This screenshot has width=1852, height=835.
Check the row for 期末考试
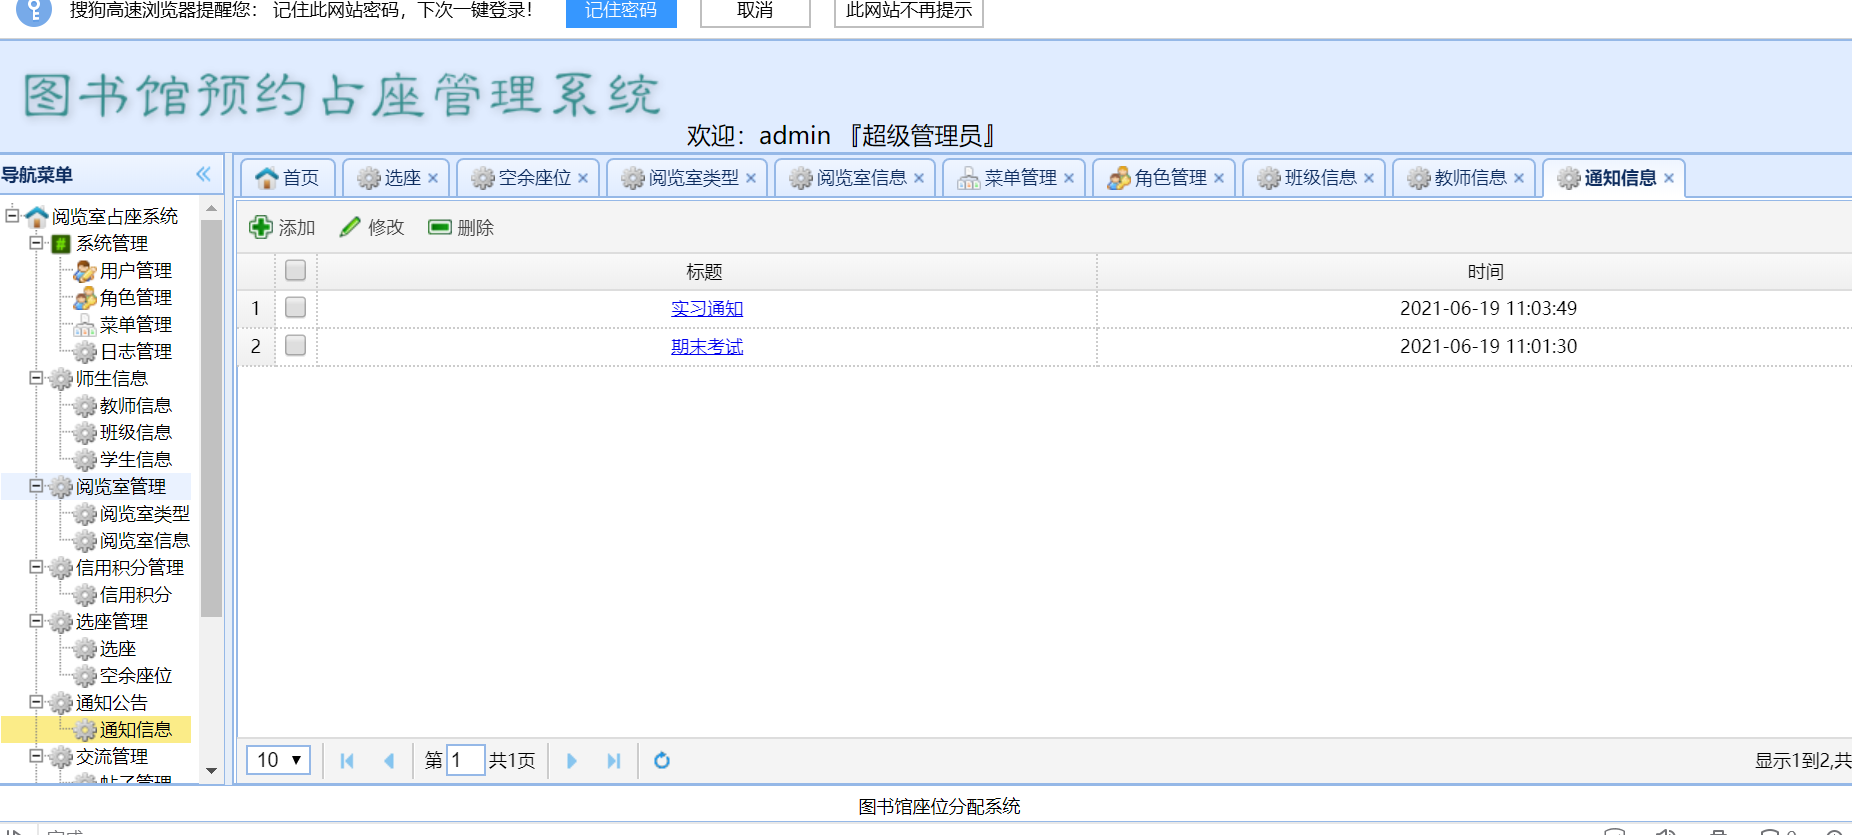[x=295, y=345]
